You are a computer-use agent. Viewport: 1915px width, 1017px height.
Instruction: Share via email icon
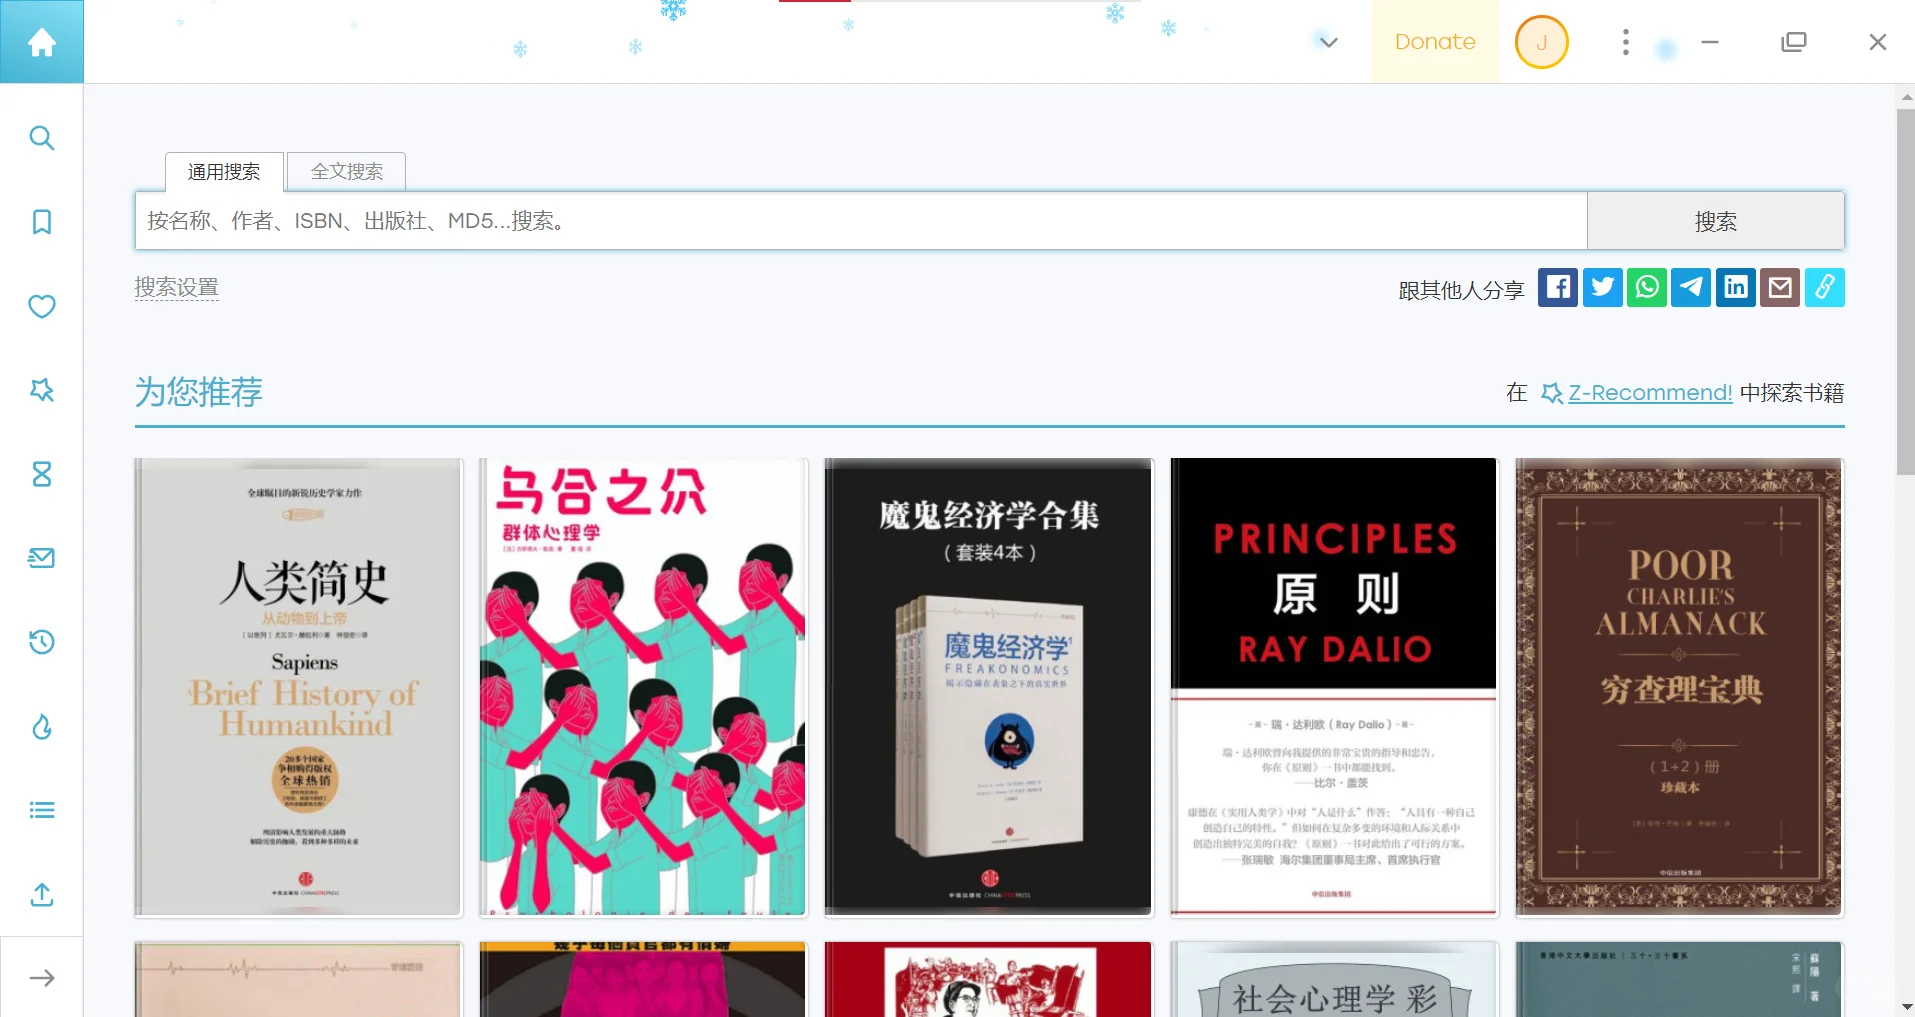[1780, 288]
